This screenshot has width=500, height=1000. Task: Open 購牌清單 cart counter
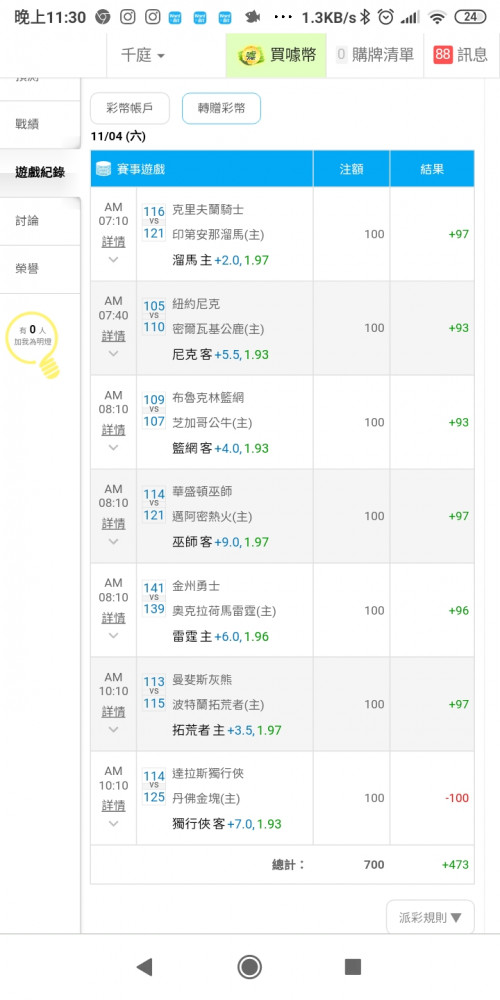click(x=375, y=55)
